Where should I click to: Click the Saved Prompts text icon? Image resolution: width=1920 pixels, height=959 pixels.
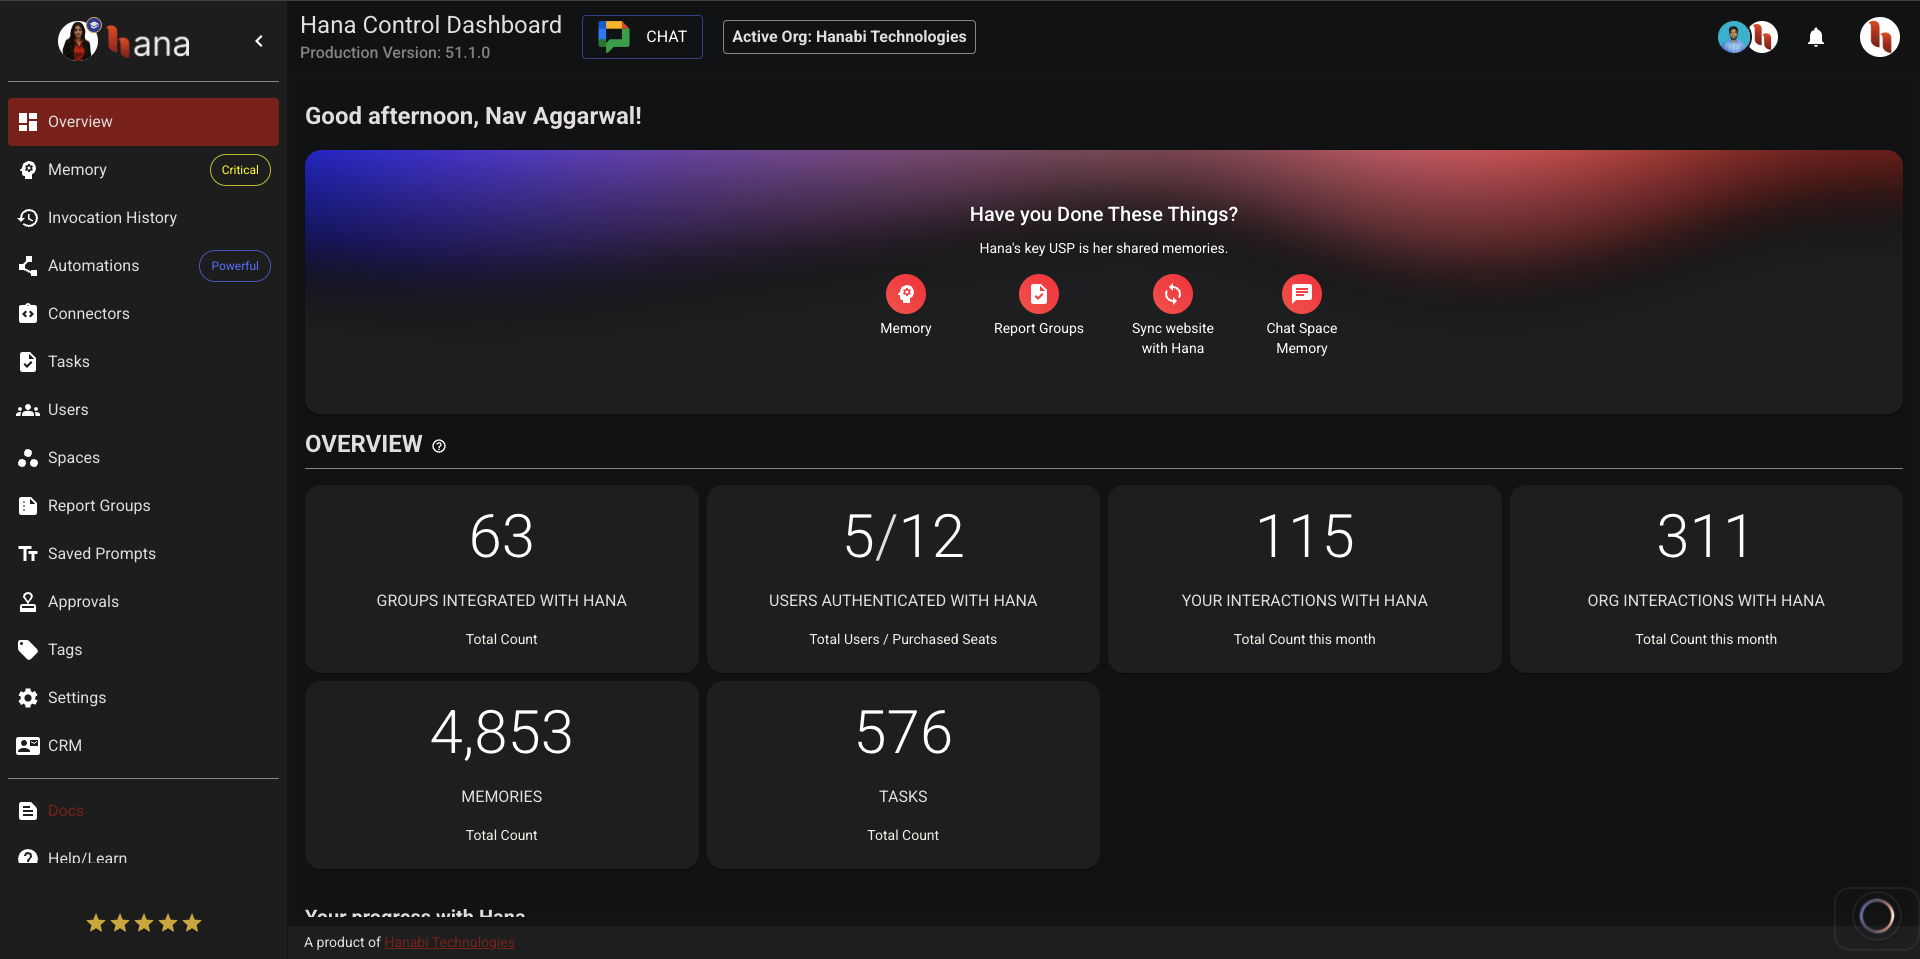(x=28, y=554)
